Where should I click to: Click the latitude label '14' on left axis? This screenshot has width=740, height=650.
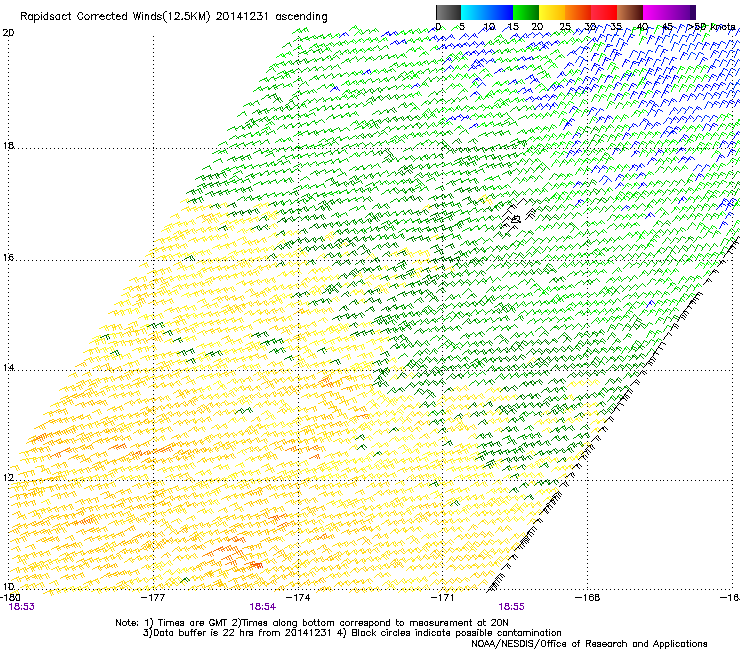coord(8,368)
